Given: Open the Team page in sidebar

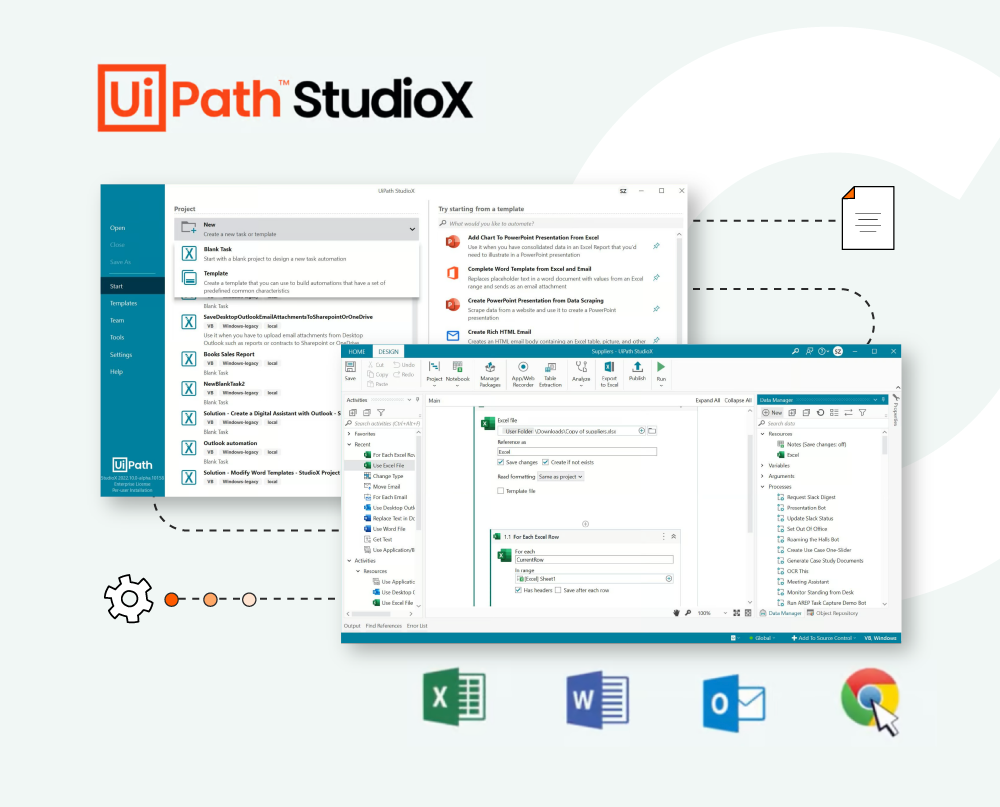Looking at the screenshot, I should 117,320.
